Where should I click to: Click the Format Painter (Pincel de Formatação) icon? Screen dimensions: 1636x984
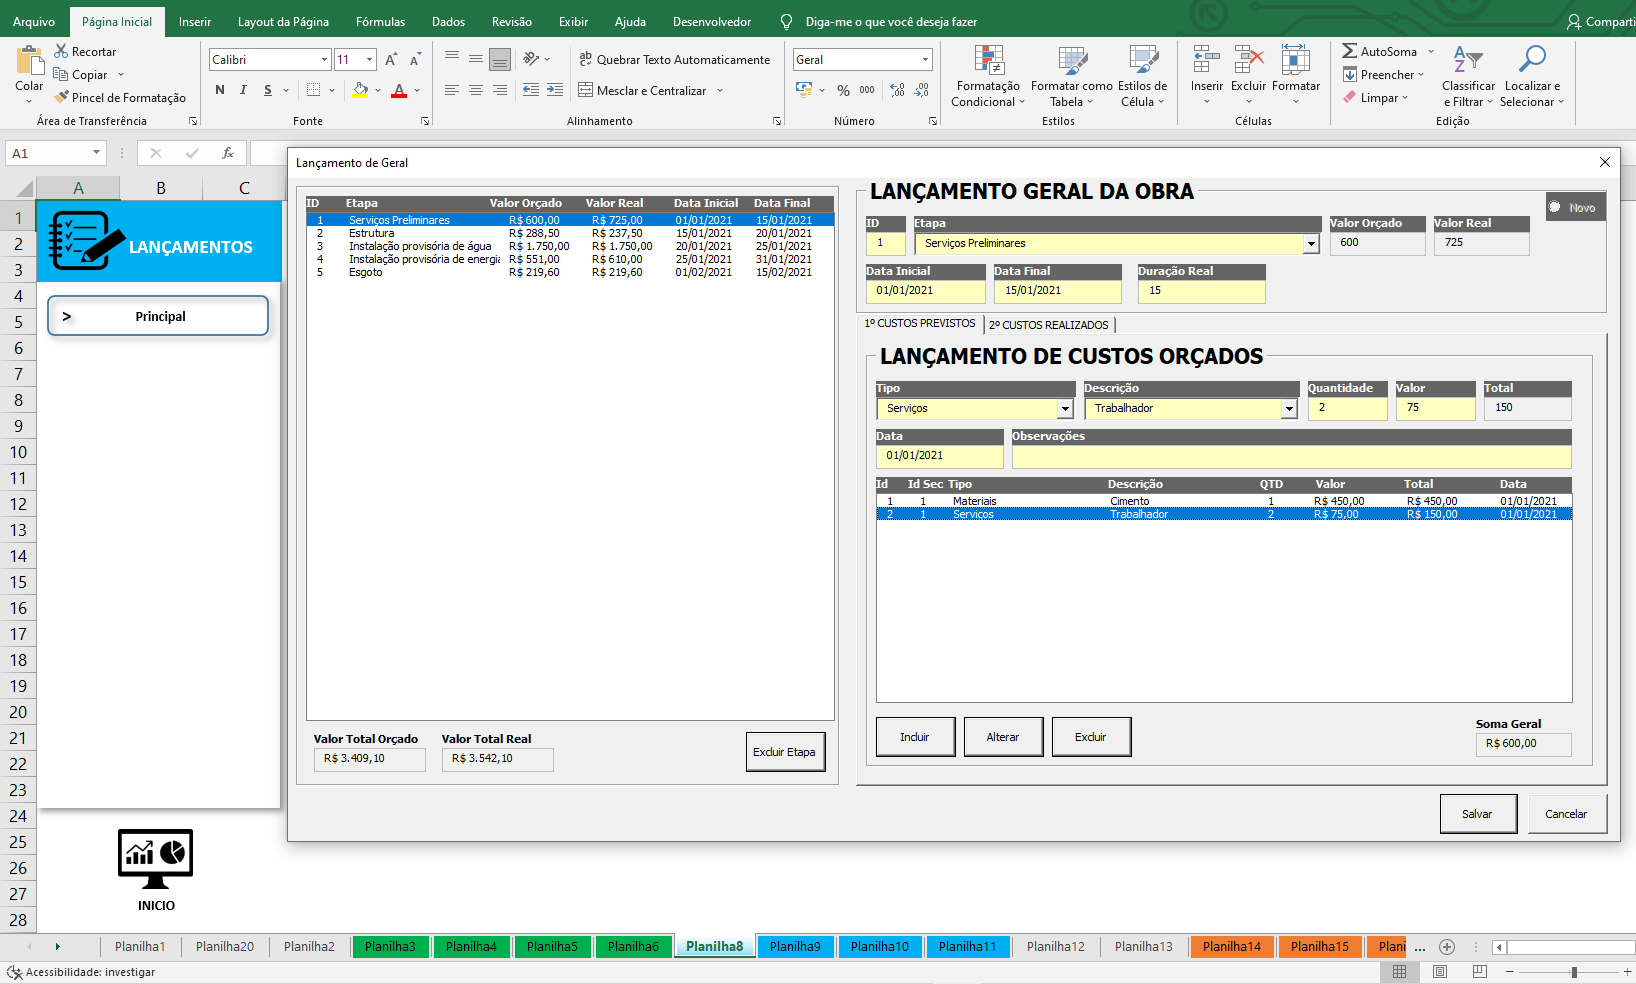pyautogui.click(x=62, y=97)
